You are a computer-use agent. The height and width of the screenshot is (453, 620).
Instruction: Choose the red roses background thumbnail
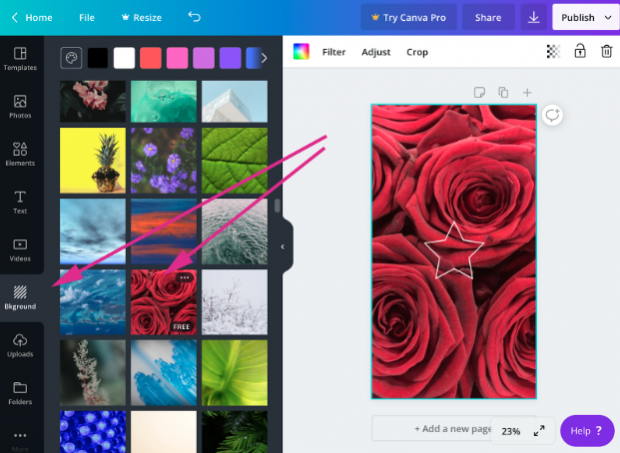(x=164, y=302)
